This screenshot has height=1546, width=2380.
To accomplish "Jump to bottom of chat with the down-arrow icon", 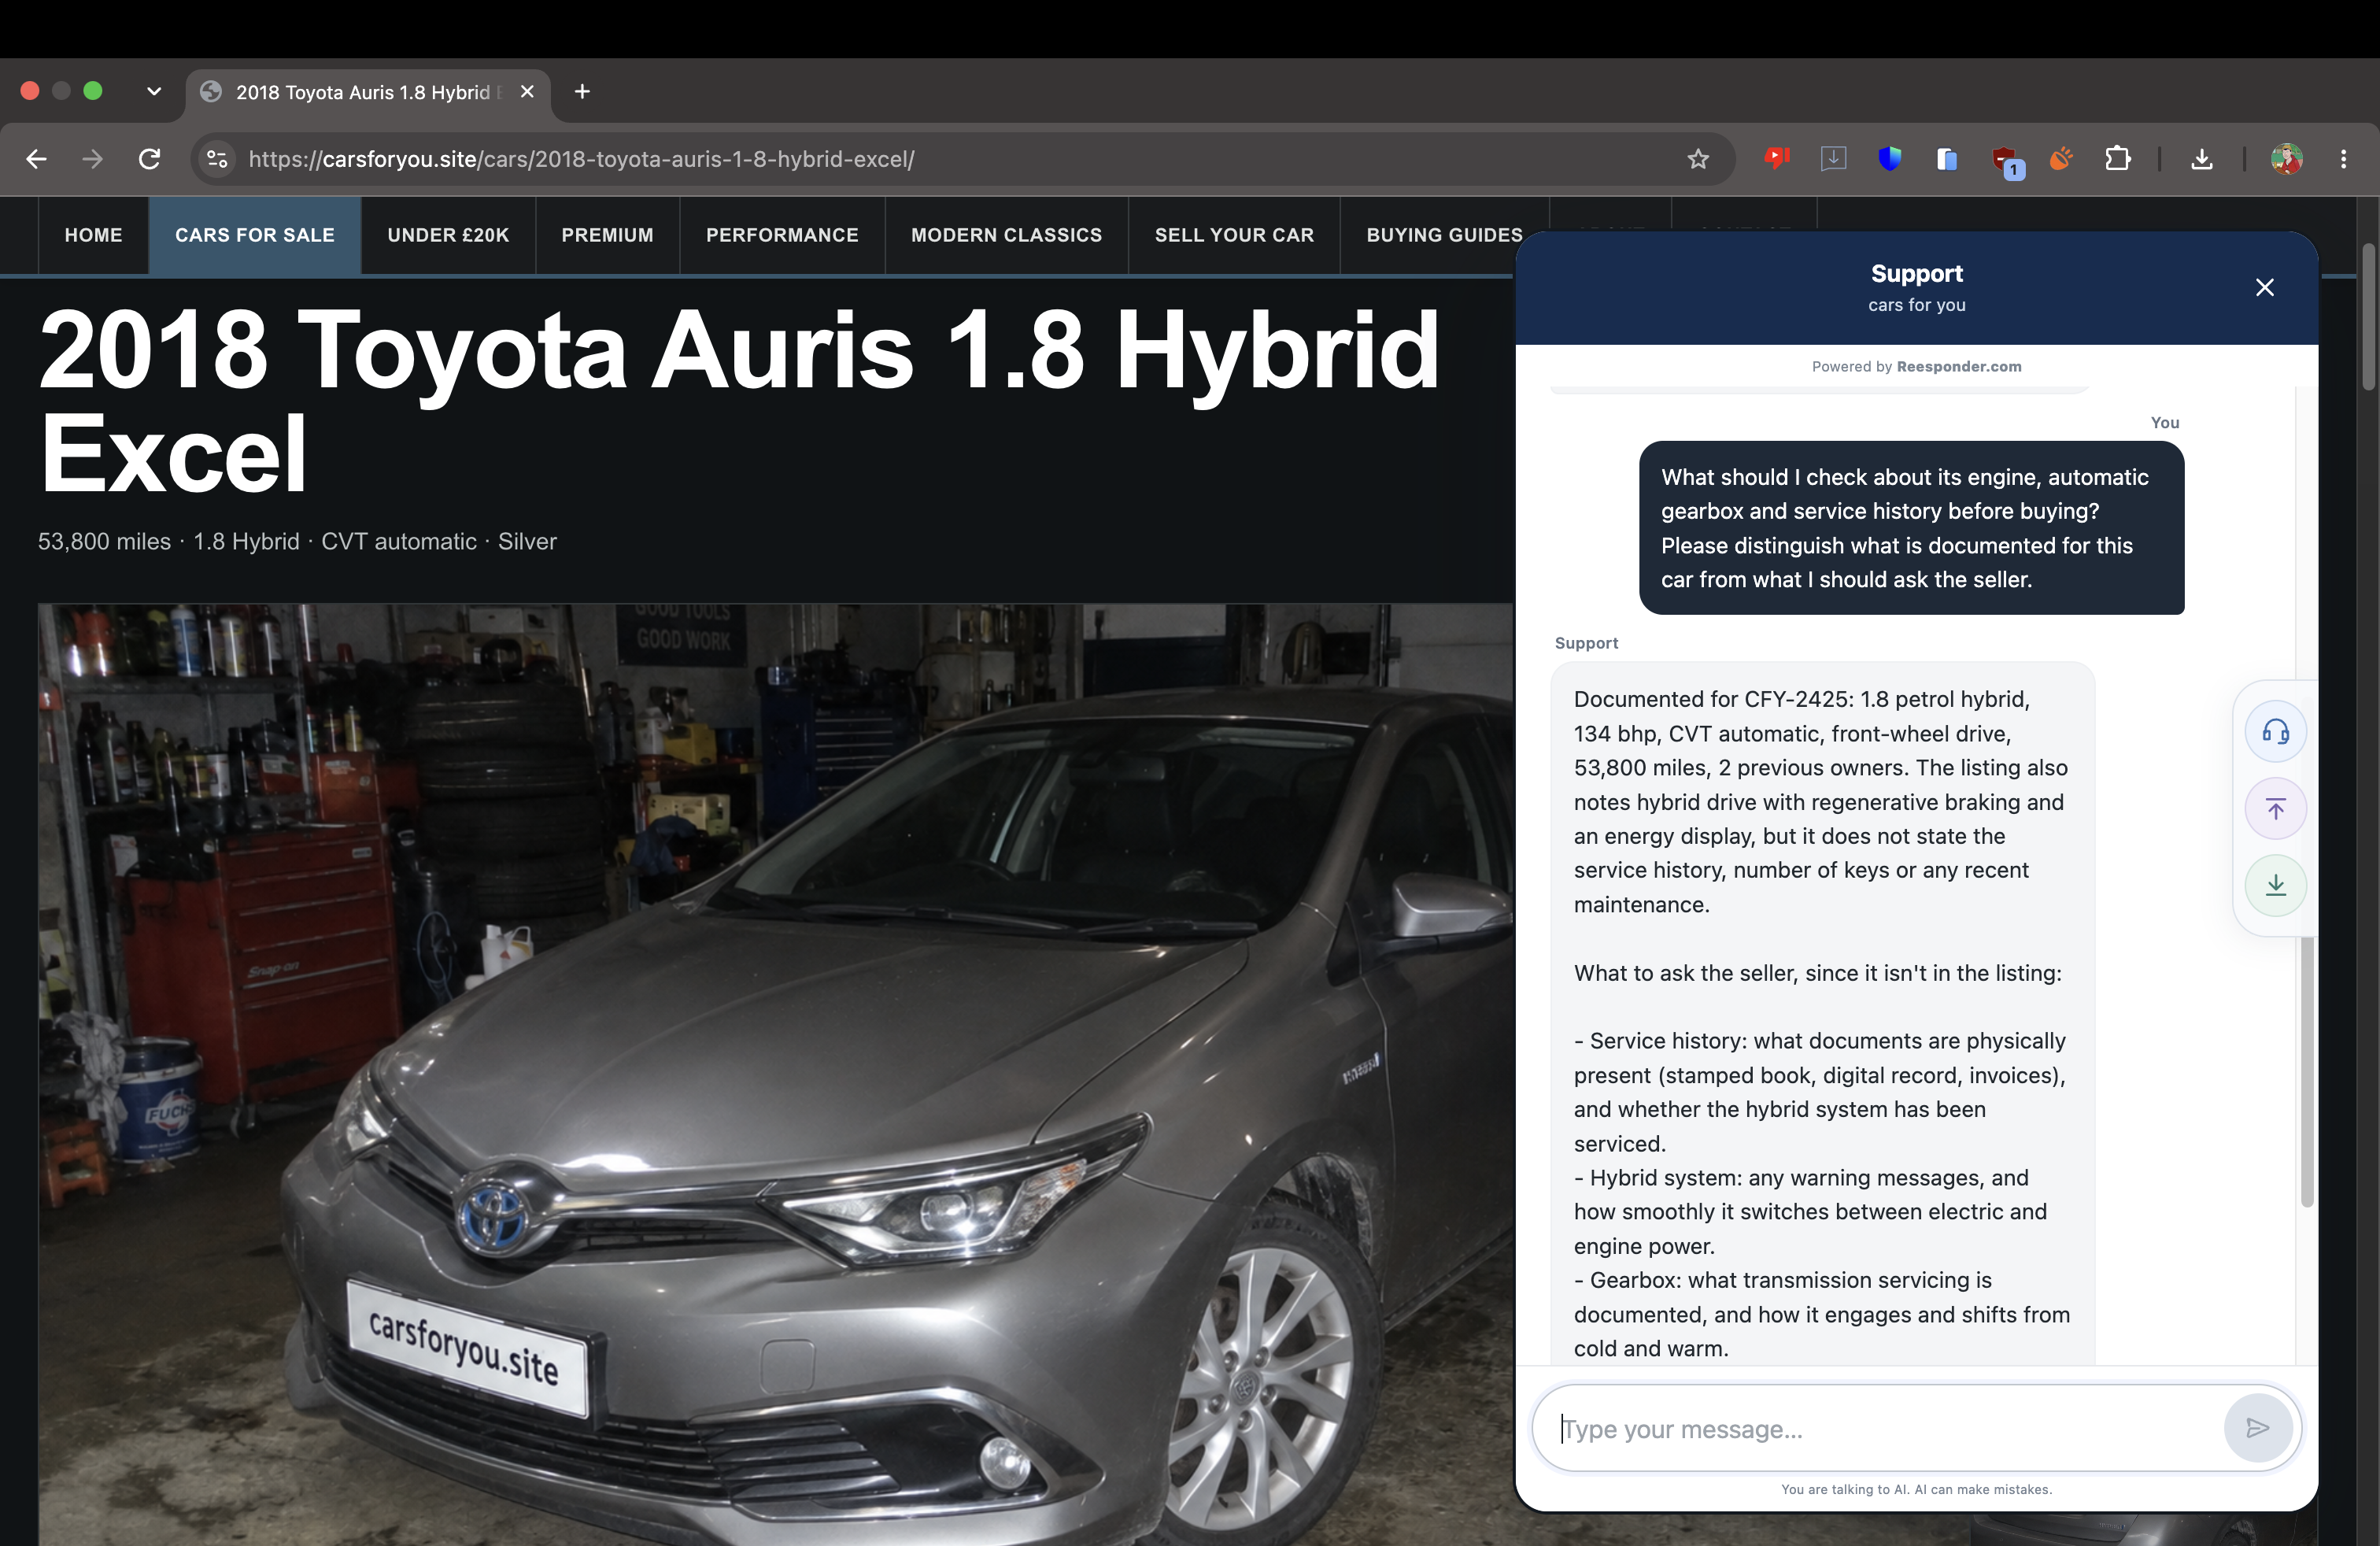I will [x=2275, y=885].
